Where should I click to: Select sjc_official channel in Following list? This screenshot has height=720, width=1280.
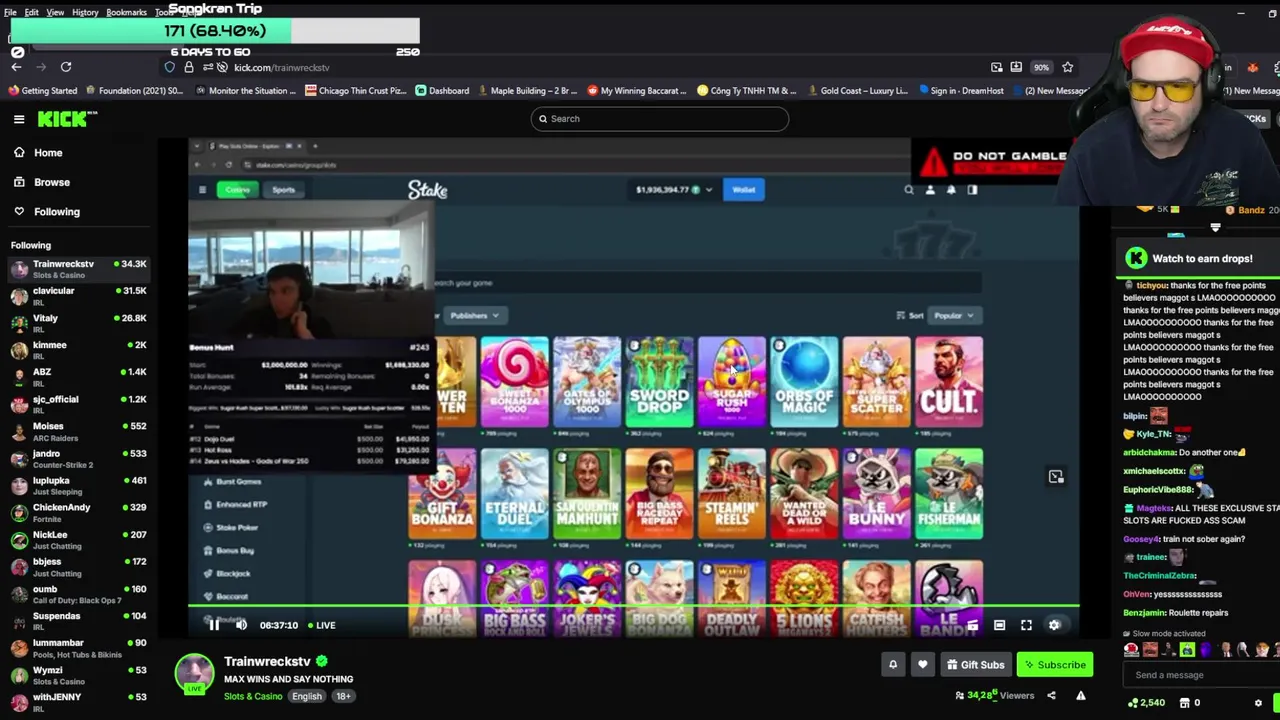(78, 404)
